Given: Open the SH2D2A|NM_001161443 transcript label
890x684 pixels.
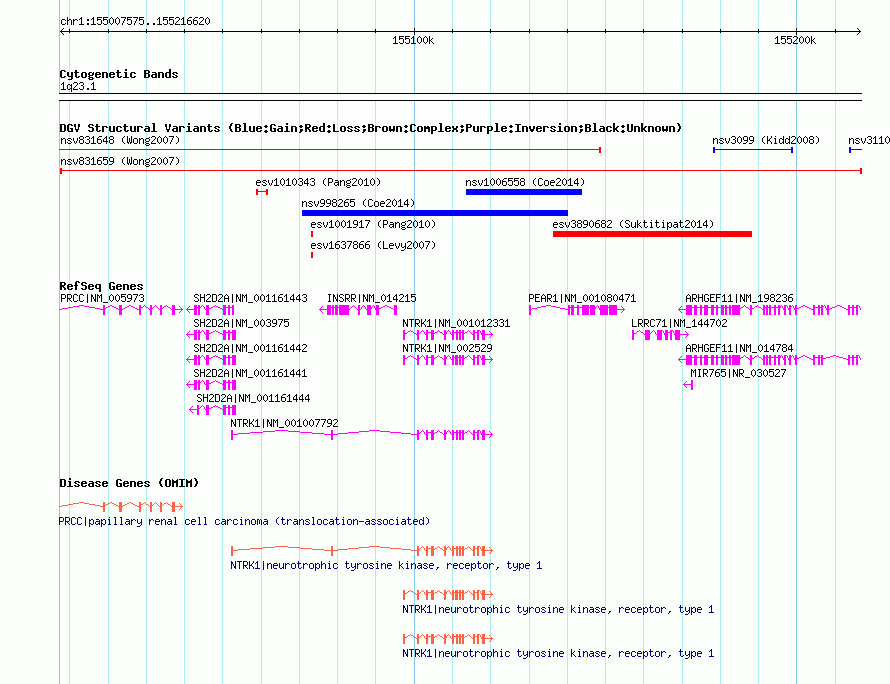Looking at the screenshot, I should (x=250, y=298).
